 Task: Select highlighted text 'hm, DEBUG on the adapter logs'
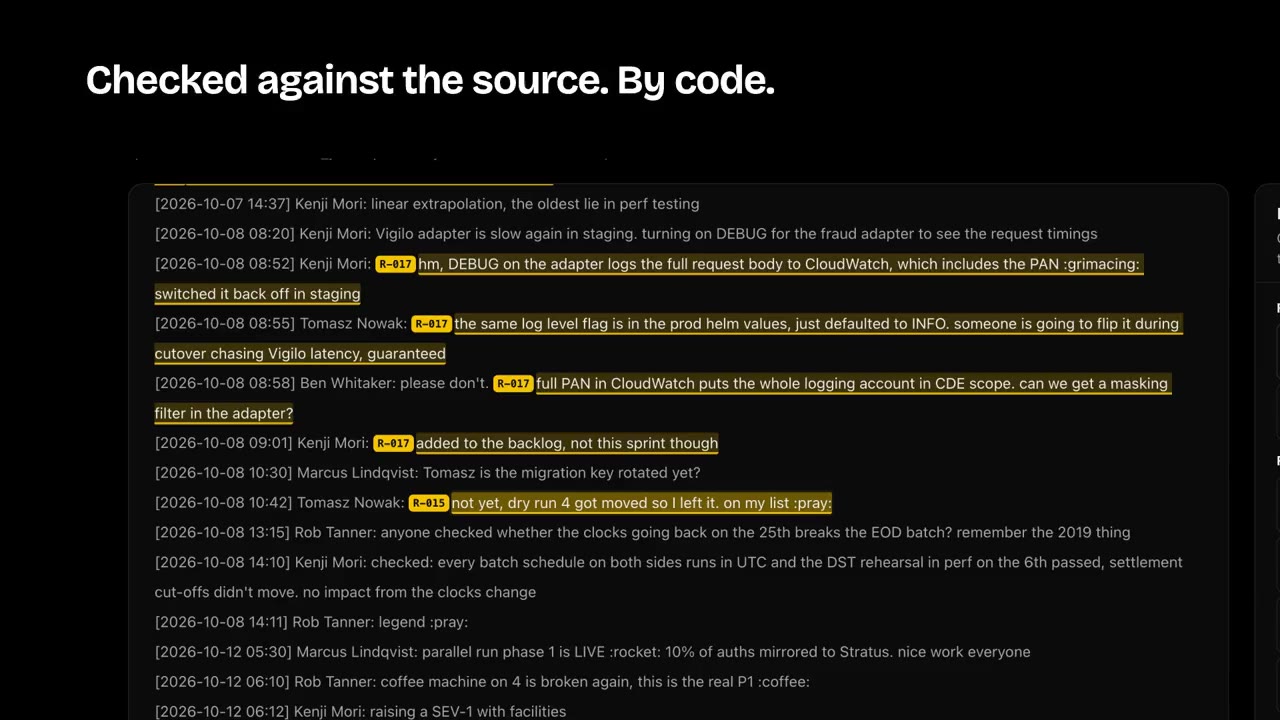click(780, 264)
